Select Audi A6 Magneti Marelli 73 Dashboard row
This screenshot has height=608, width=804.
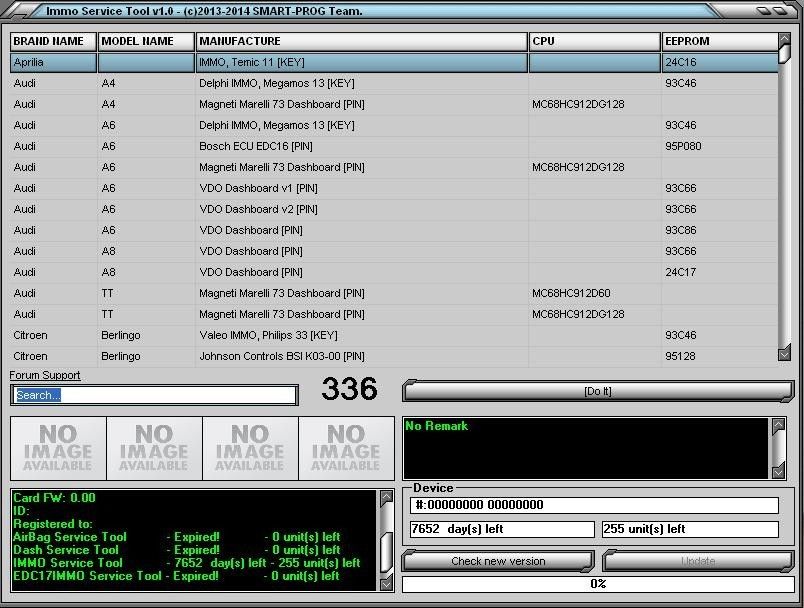(x=394, y=168)
